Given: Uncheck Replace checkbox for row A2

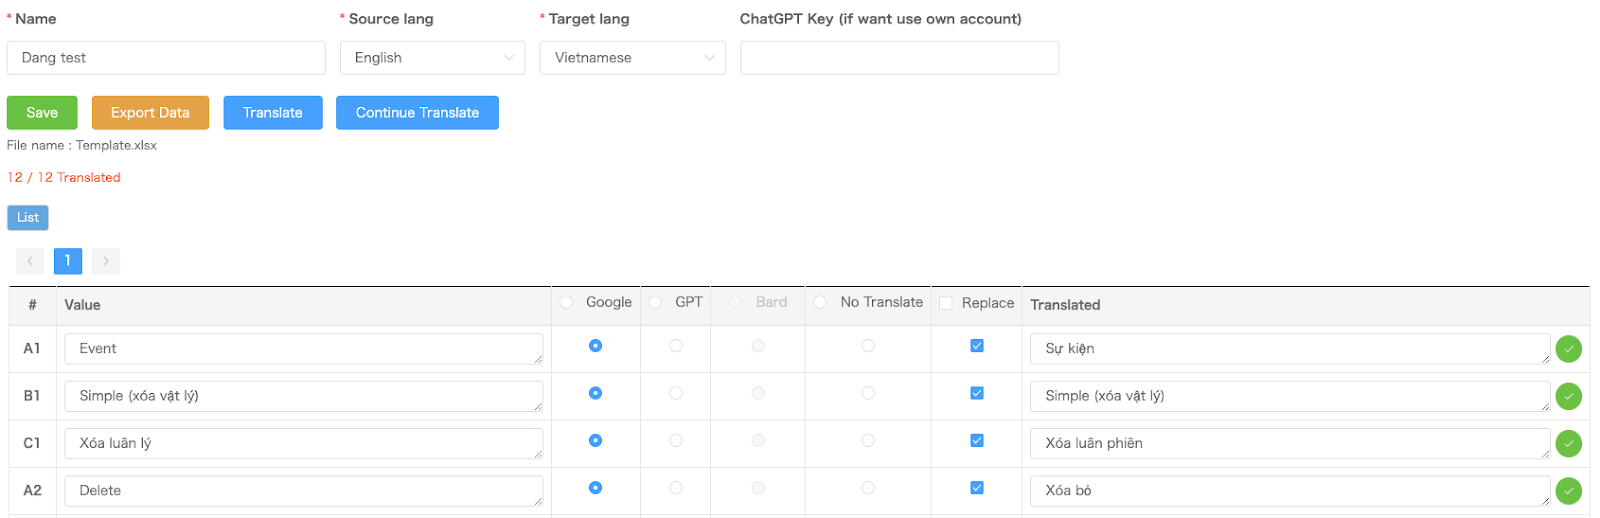Looking at the screenshot, I should (x=977, y=487).
